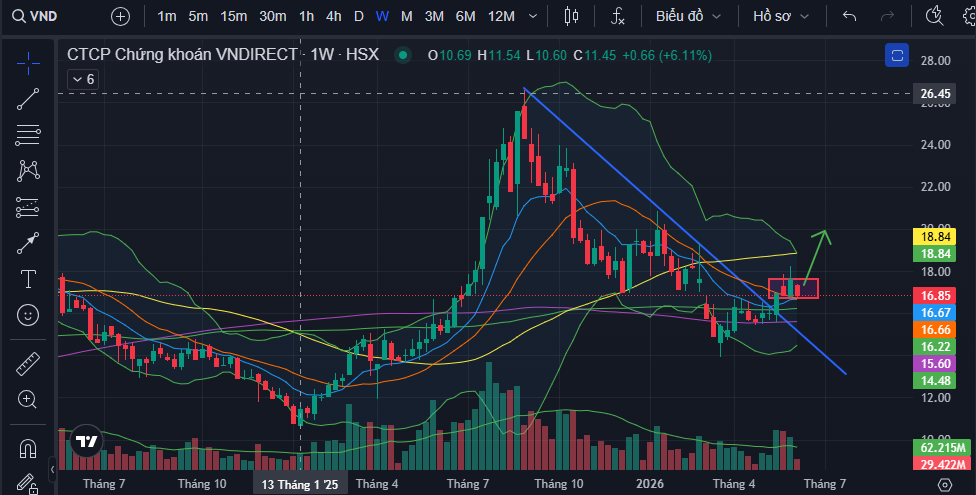Select the pattern drawing tool
This screenshot has height=495, width=976.
[x=28, y=171]
